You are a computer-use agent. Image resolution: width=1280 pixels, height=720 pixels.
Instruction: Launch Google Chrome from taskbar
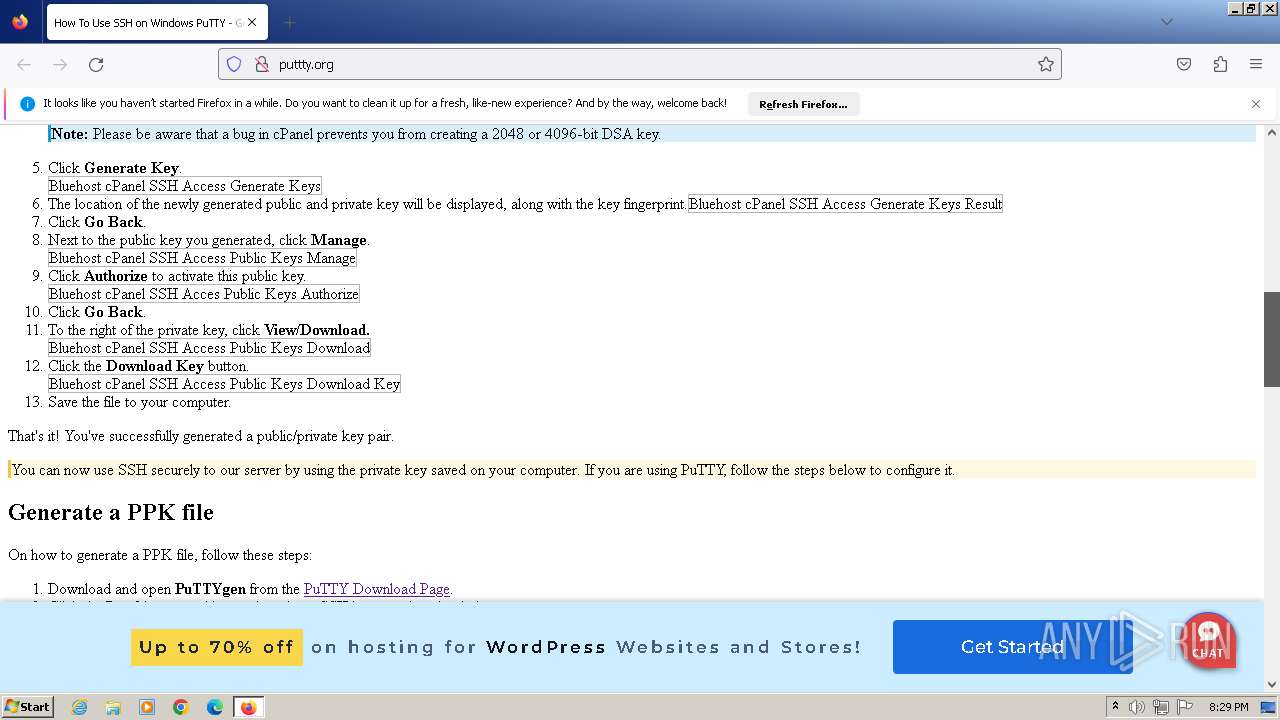tap(181, 707)
